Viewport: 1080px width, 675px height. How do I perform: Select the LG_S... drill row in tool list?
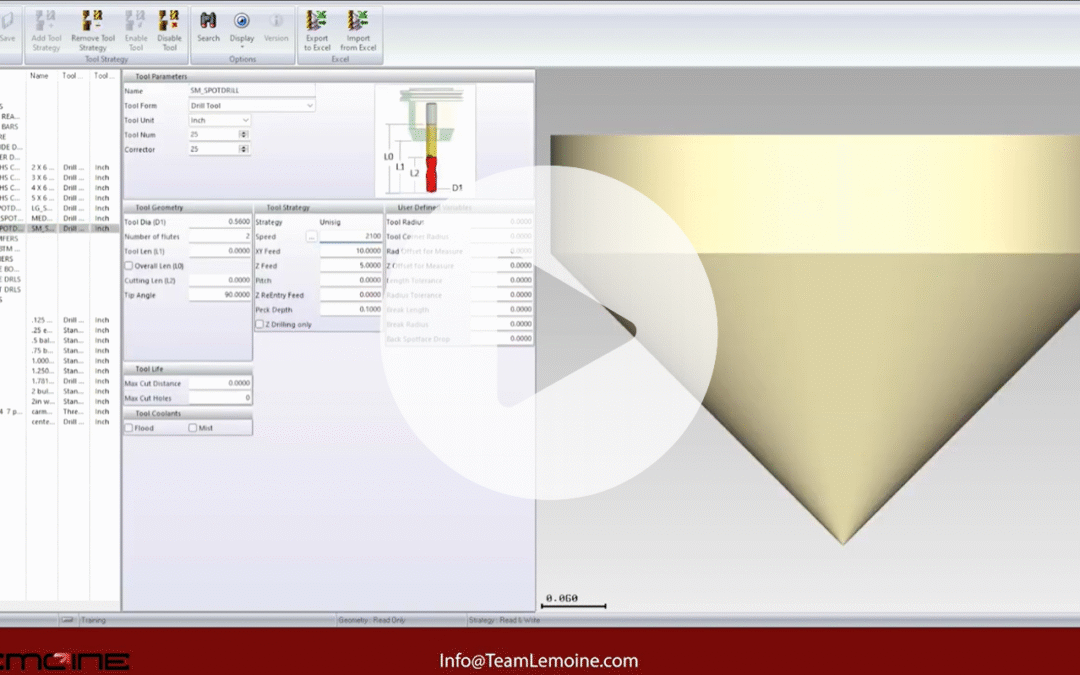(x=59, y=208)
